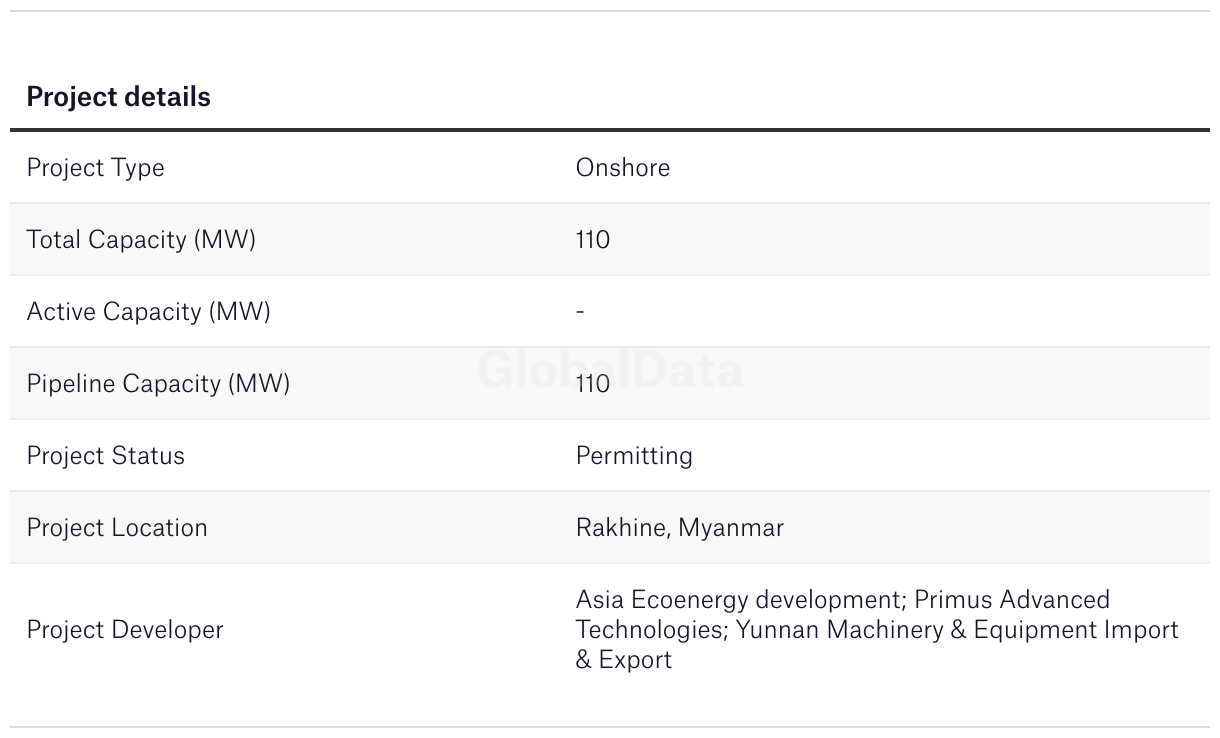Select the Active Capacity (MW) label
Screen dimensions: 1220x738
click(149, 312)
